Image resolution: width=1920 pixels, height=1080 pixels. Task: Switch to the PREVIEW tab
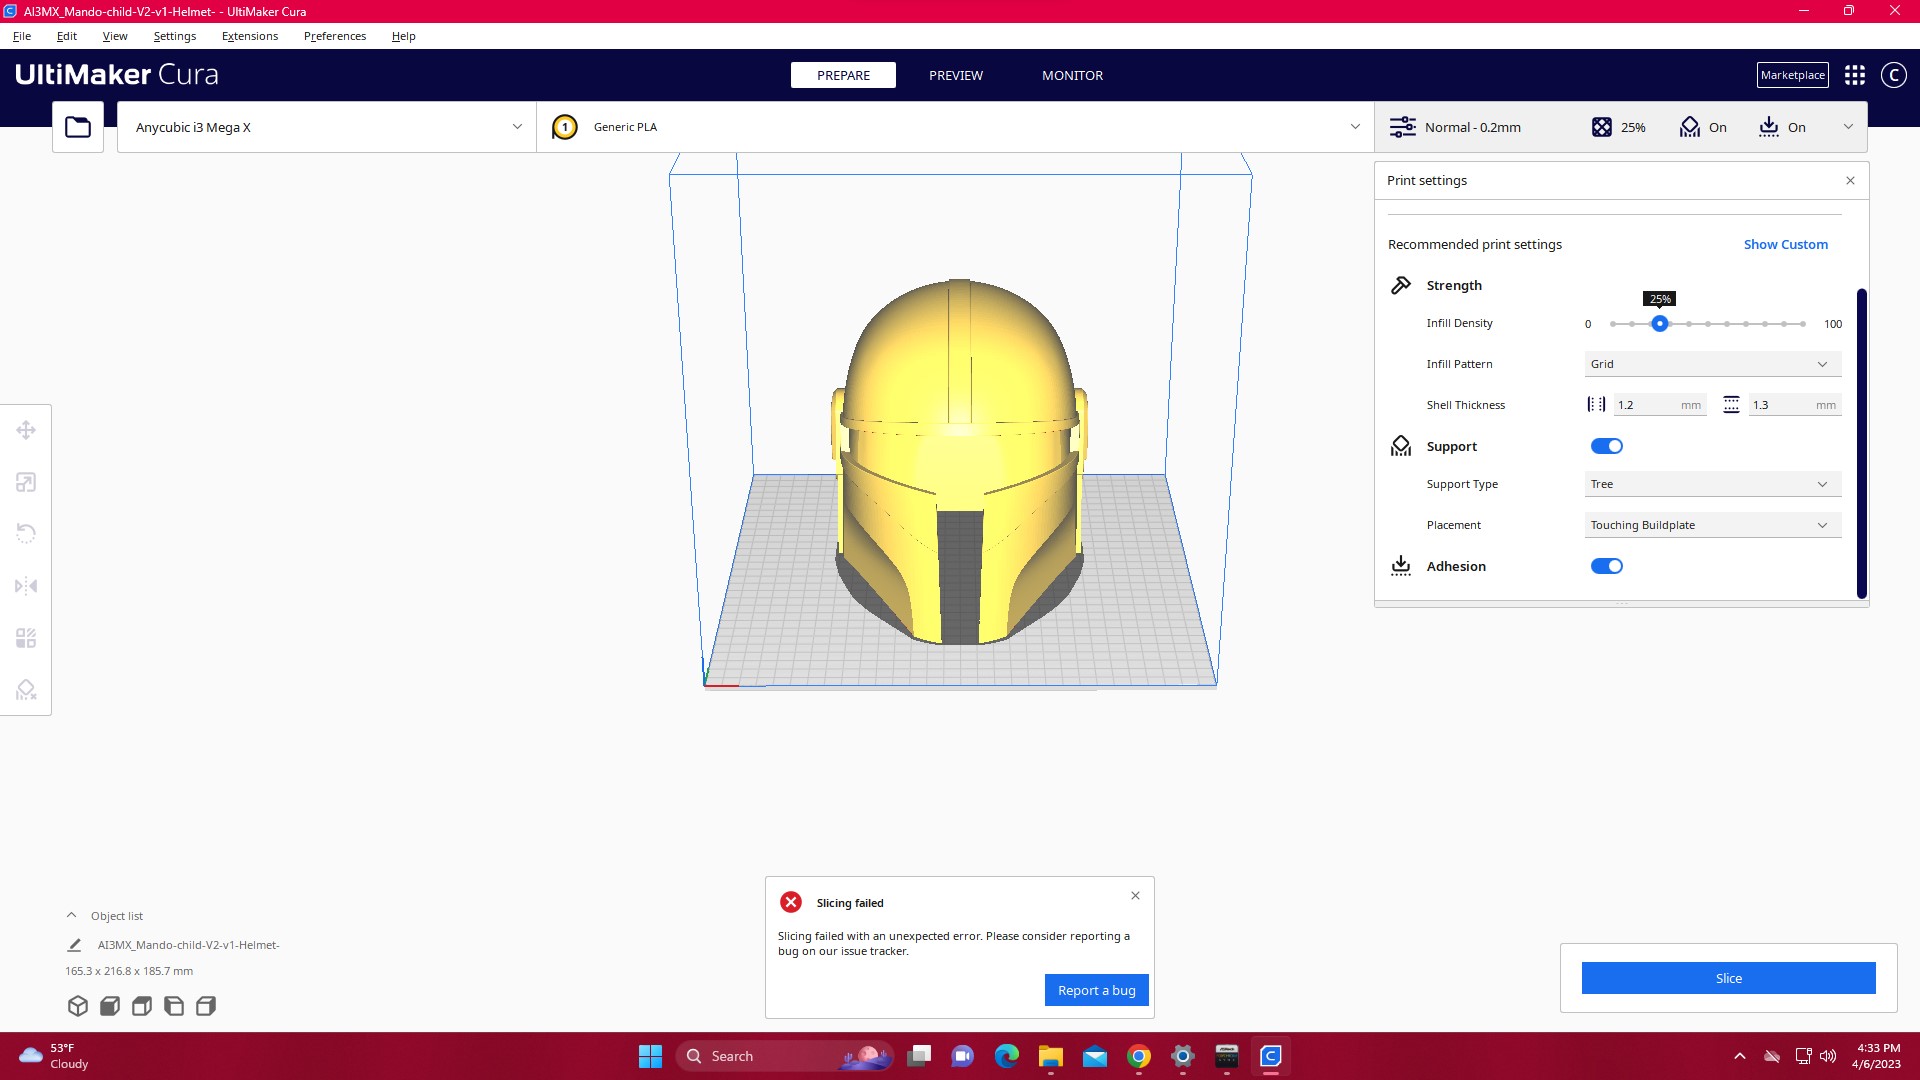(955, 75)
